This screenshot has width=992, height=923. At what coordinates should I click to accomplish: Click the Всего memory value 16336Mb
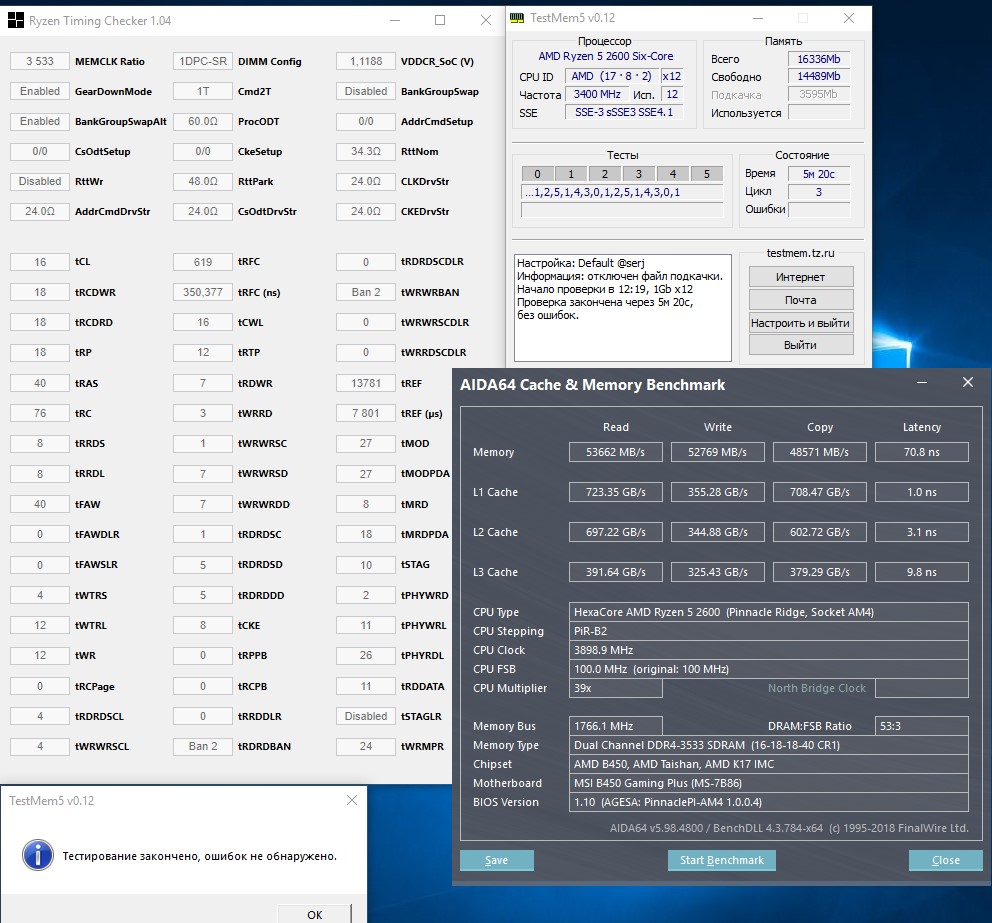coord(819,59)
